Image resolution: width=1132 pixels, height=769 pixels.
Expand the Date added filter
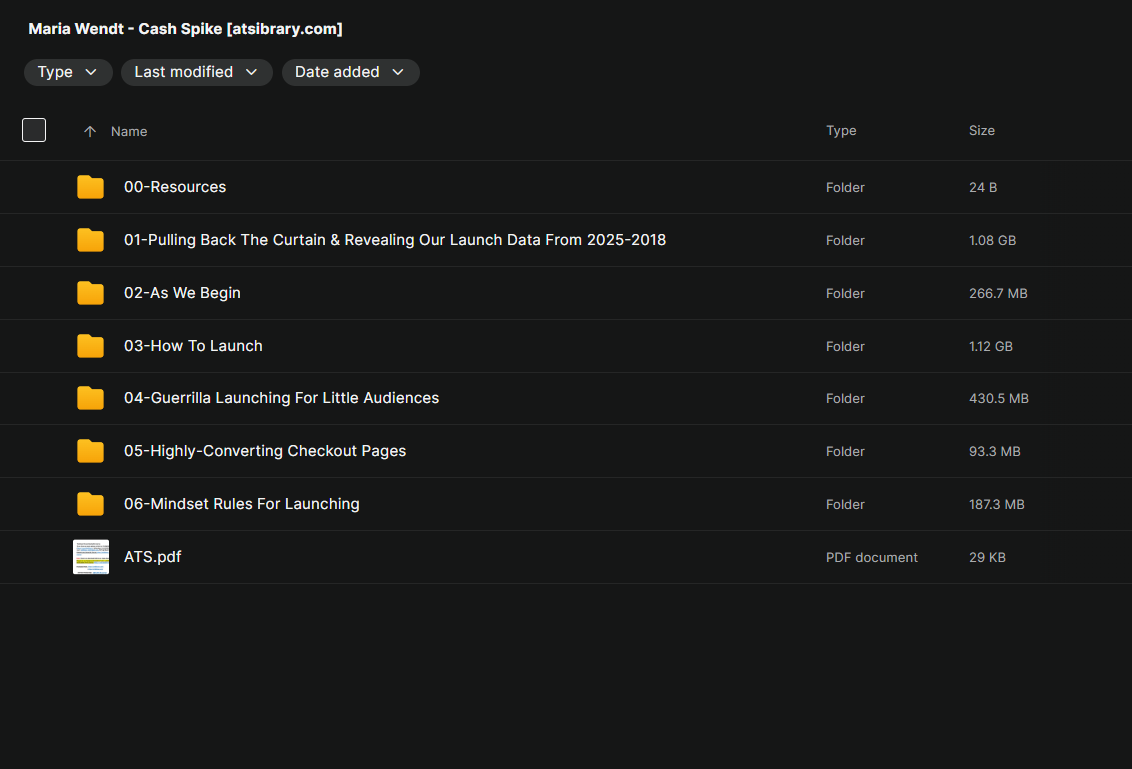click(x=350, y=72)
